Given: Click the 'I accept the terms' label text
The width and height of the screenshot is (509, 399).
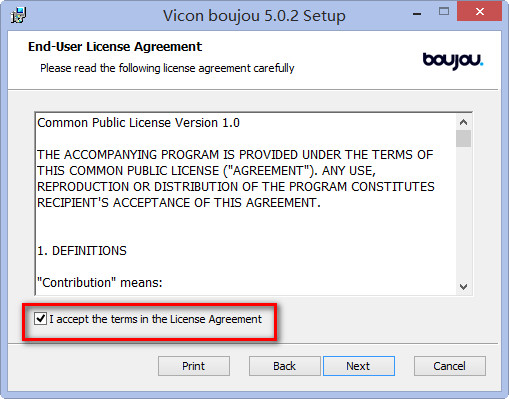Looking at the screenshot, I should [155, 319].
